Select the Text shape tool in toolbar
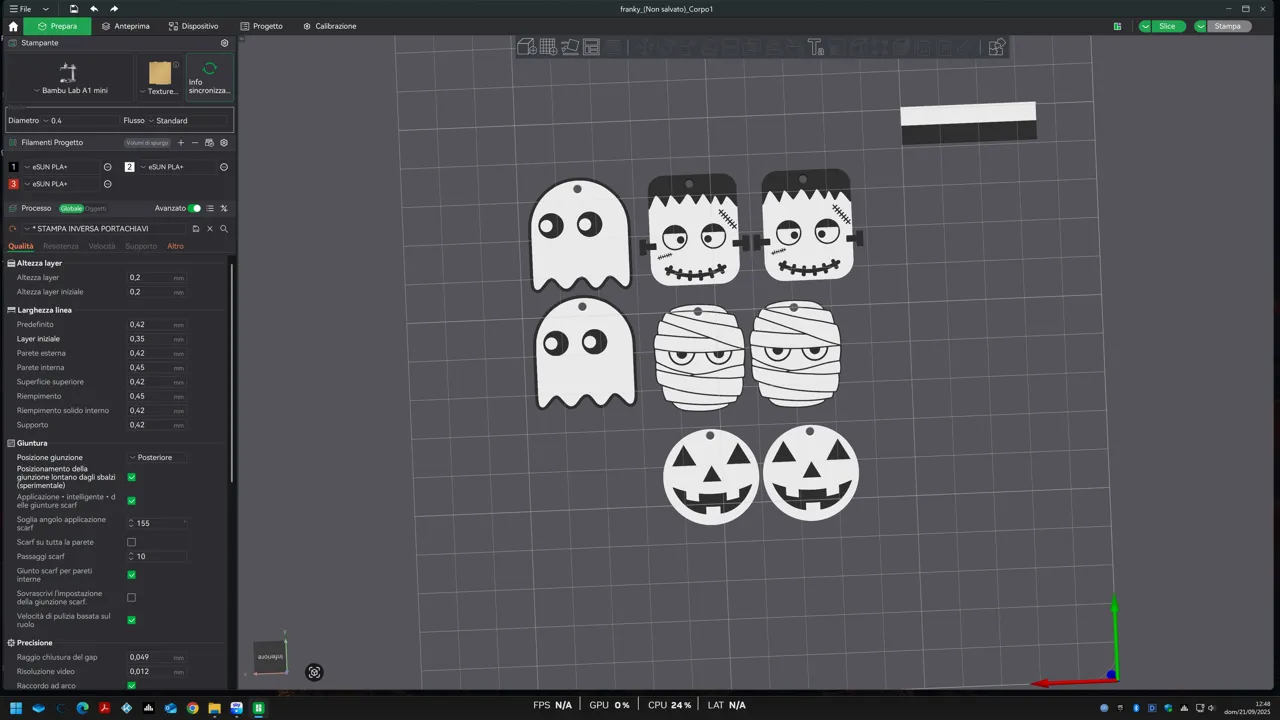Viewport: 1280px width, 720px height. [815, 47]
